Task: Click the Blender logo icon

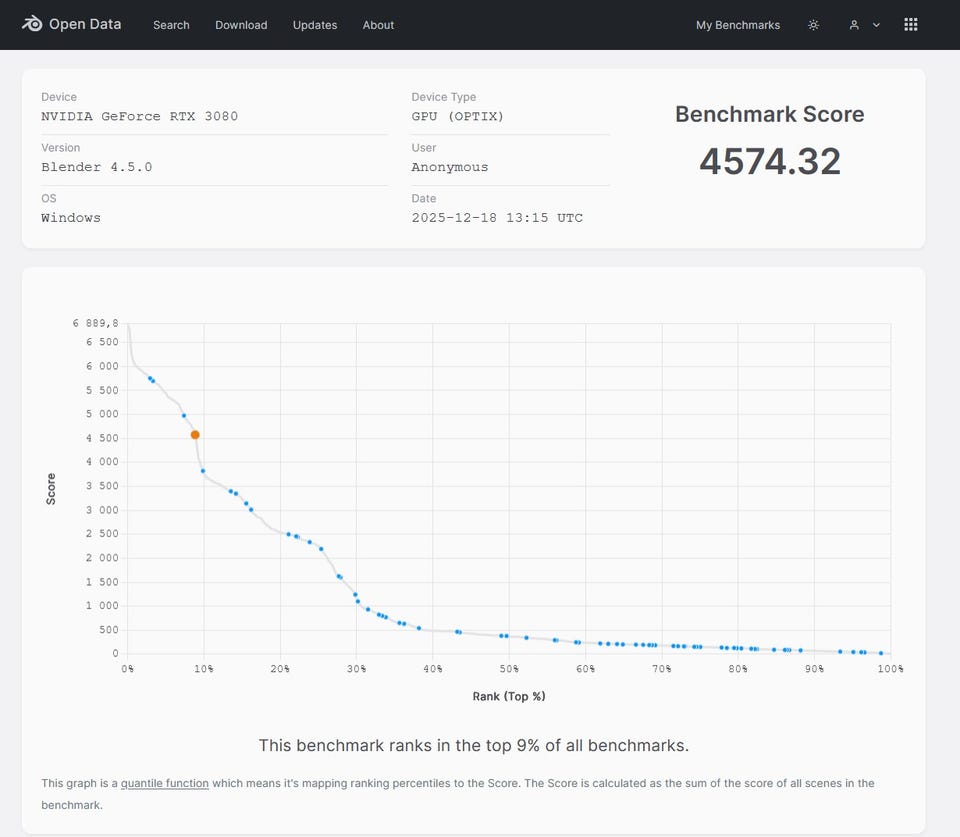Action: 32,24
